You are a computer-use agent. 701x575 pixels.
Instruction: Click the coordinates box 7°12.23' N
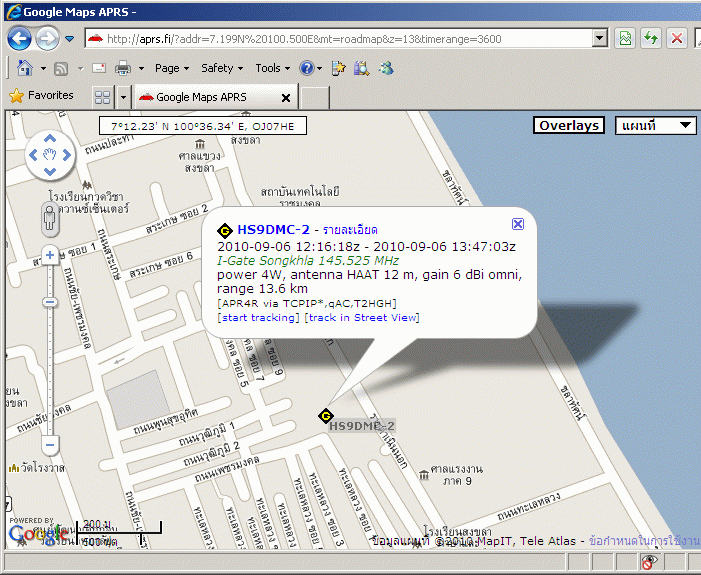click(x=203, y=126)
